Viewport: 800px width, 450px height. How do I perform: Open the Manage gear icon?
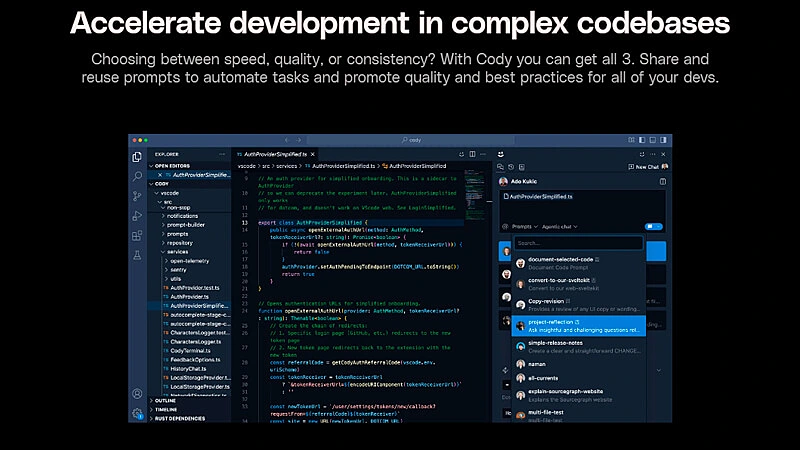coord(137,413)
